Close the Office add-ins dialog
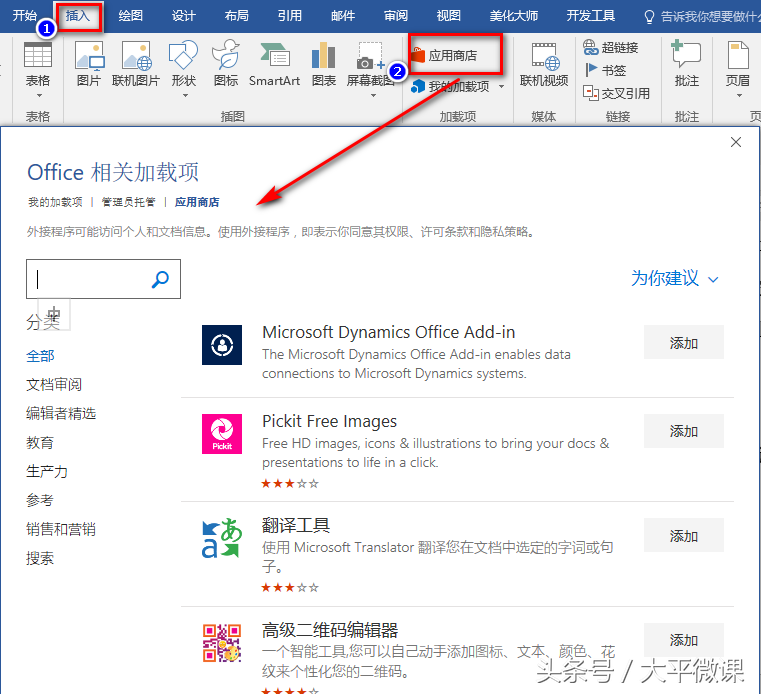761x694 pixels. pos(736,142)
